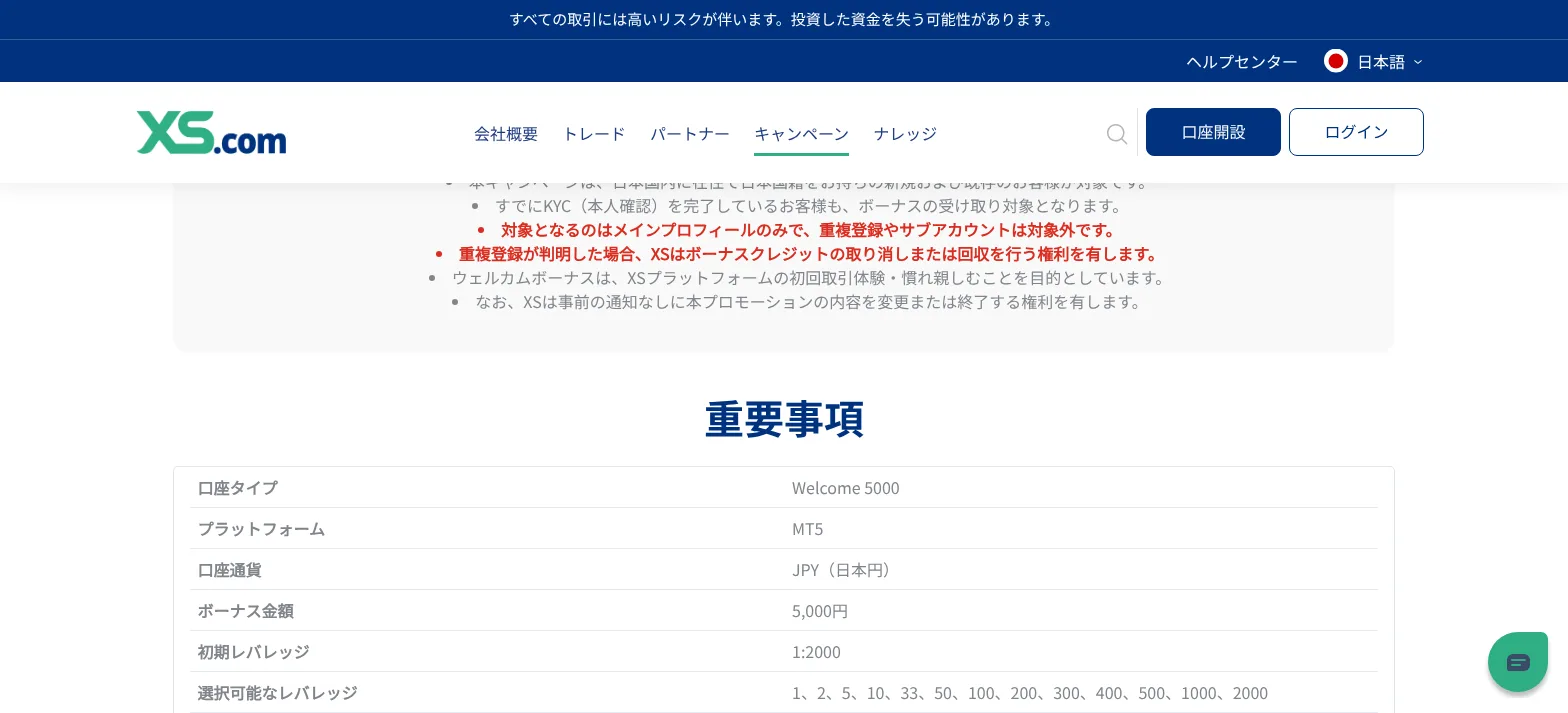
Task: Select the list of selectable leverage values
Action: click(x=1030, y=693)
